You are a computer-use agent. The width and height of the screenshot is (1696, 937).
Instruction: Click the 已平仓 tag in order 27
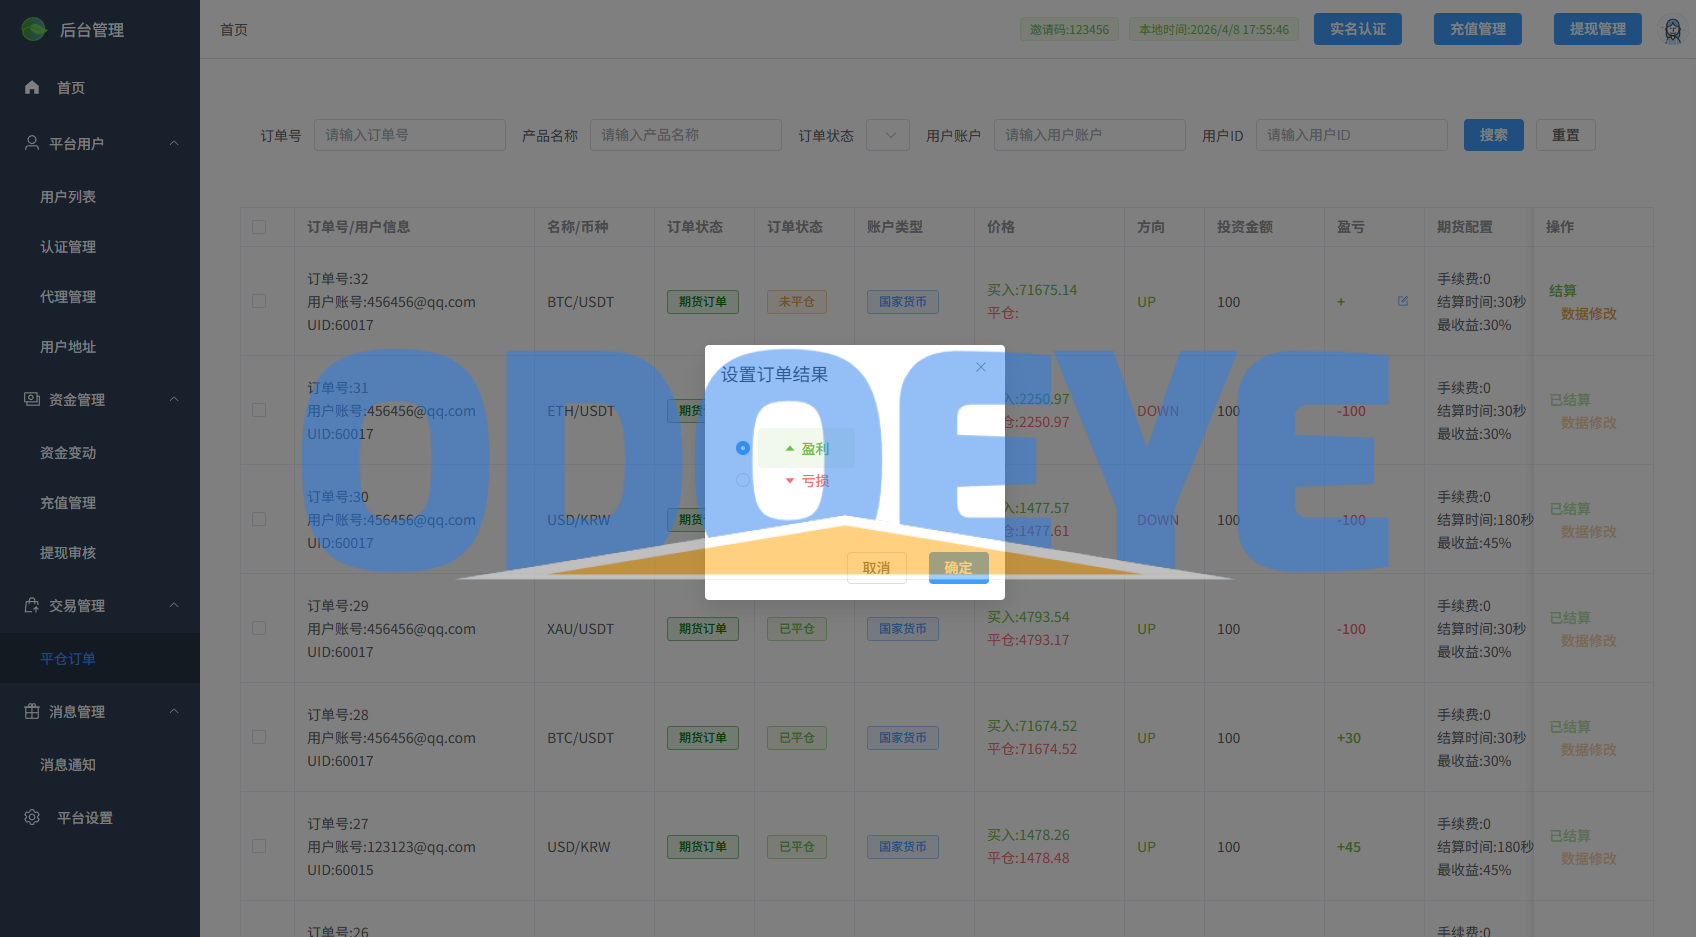click(x=797, y=847)
